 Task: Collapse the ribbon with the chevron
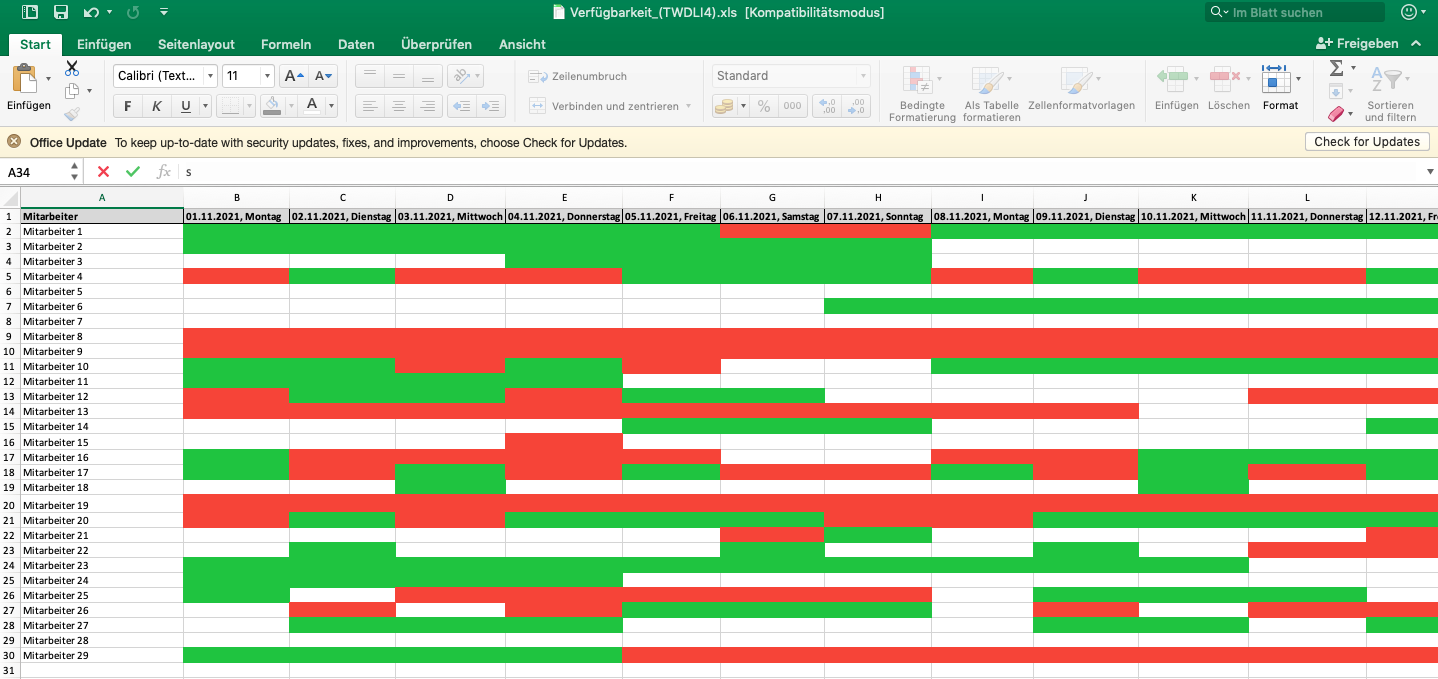coord(1416,44)
